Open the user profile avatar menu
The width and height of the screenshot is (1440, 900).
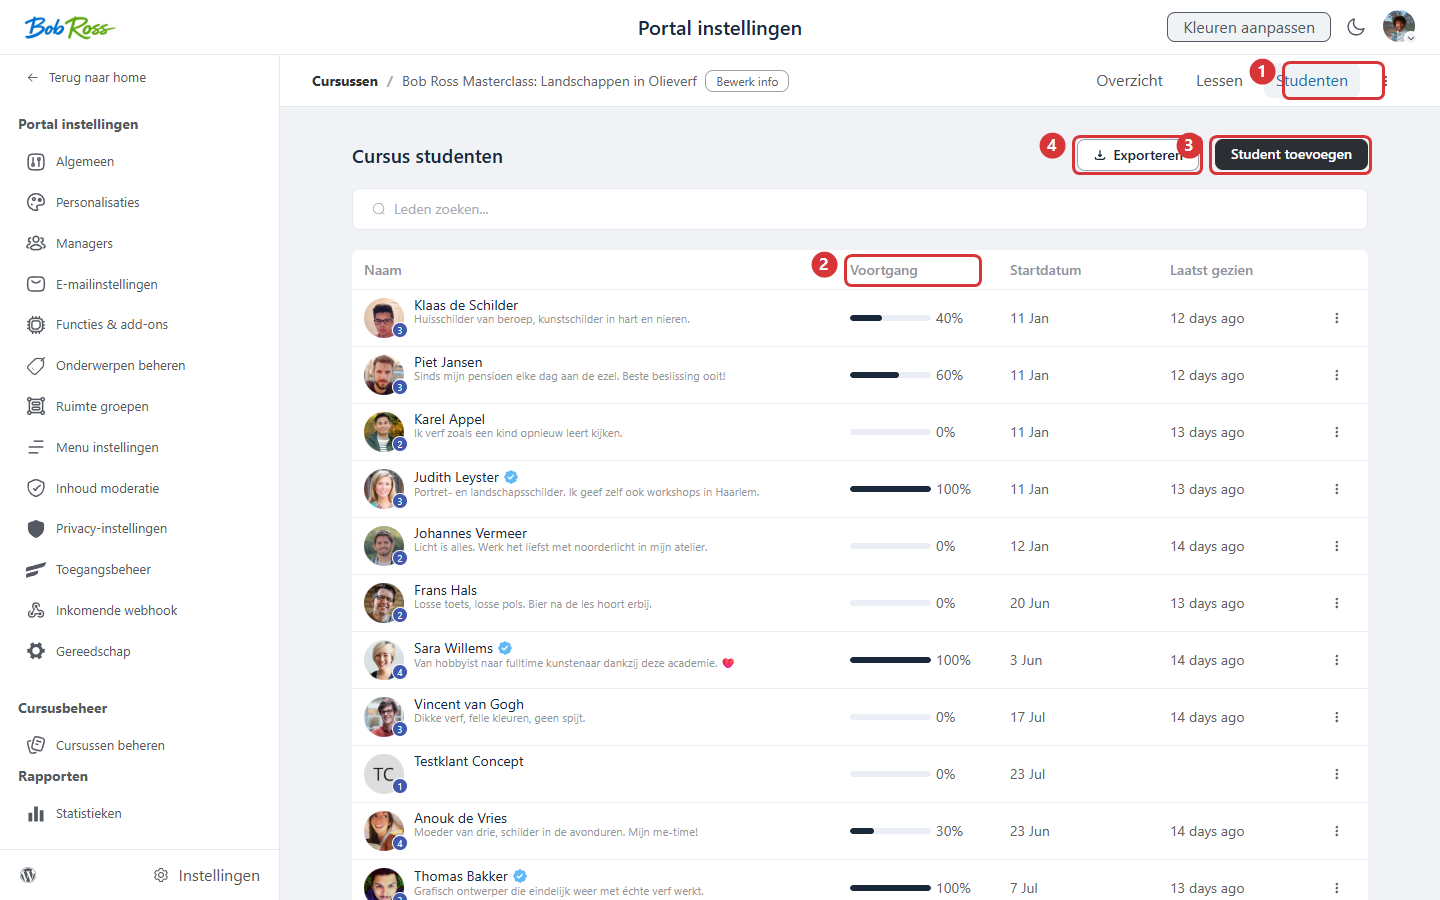coord(1399,27)
